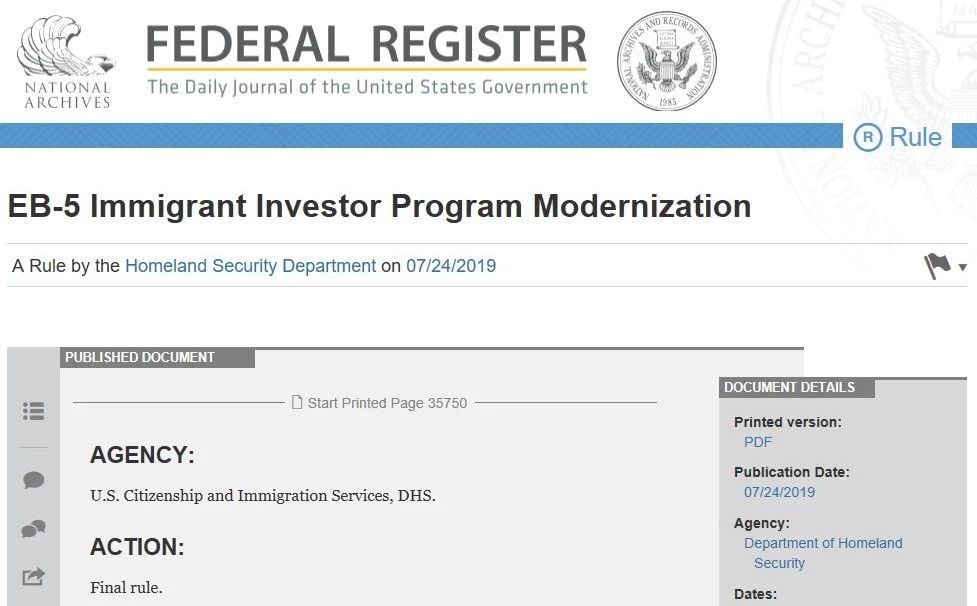Open the PDF printed version link

pyautogui.click(x=758, y=442)
